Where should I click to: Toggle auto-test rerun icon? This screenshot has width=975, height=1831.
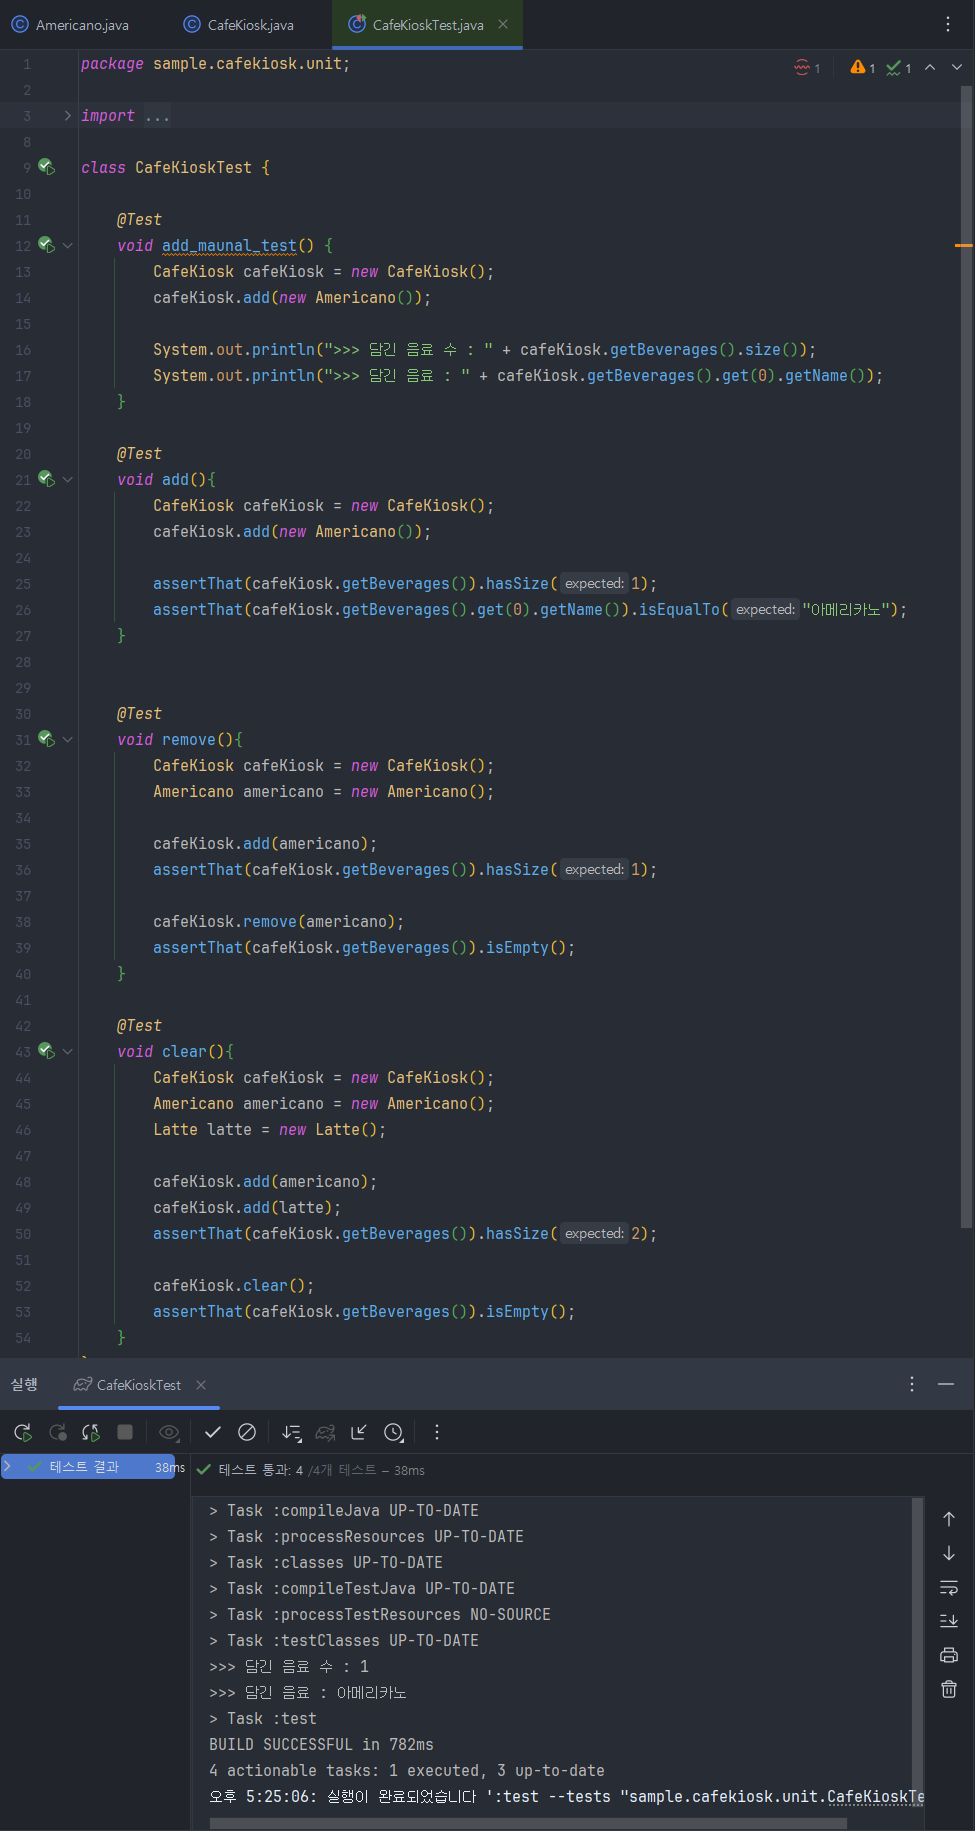pos(91,1432)
